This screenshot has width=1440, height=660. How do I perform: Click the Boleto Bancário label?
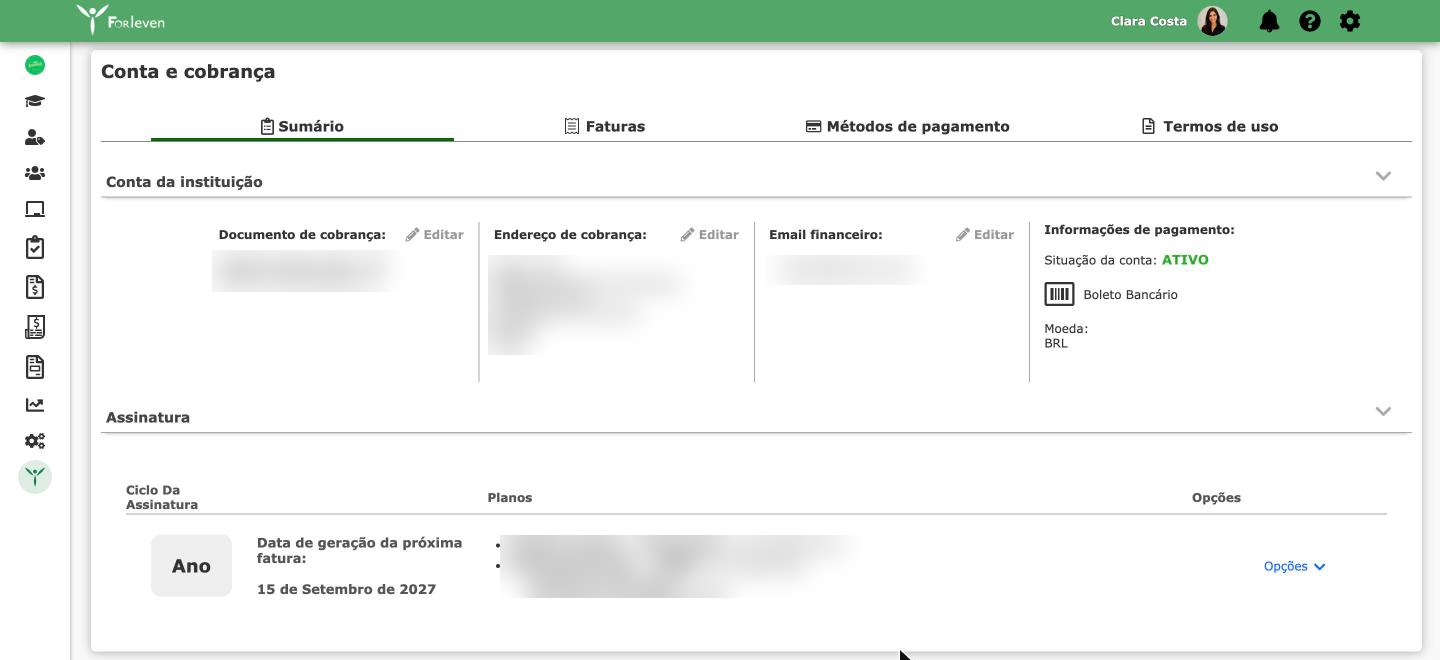(x=1130, y=295)
